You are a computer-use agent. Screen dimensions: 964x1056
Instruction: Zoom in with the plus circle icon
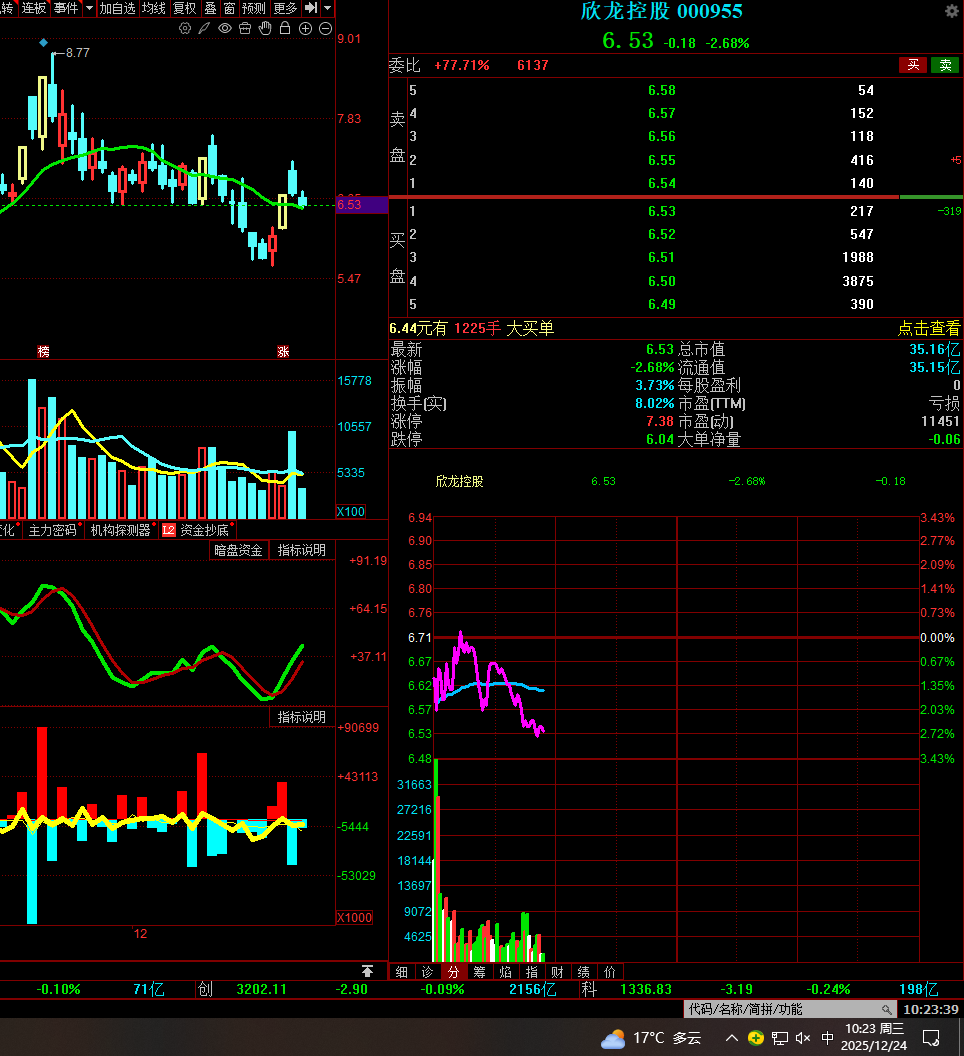[x=305, y=28]
